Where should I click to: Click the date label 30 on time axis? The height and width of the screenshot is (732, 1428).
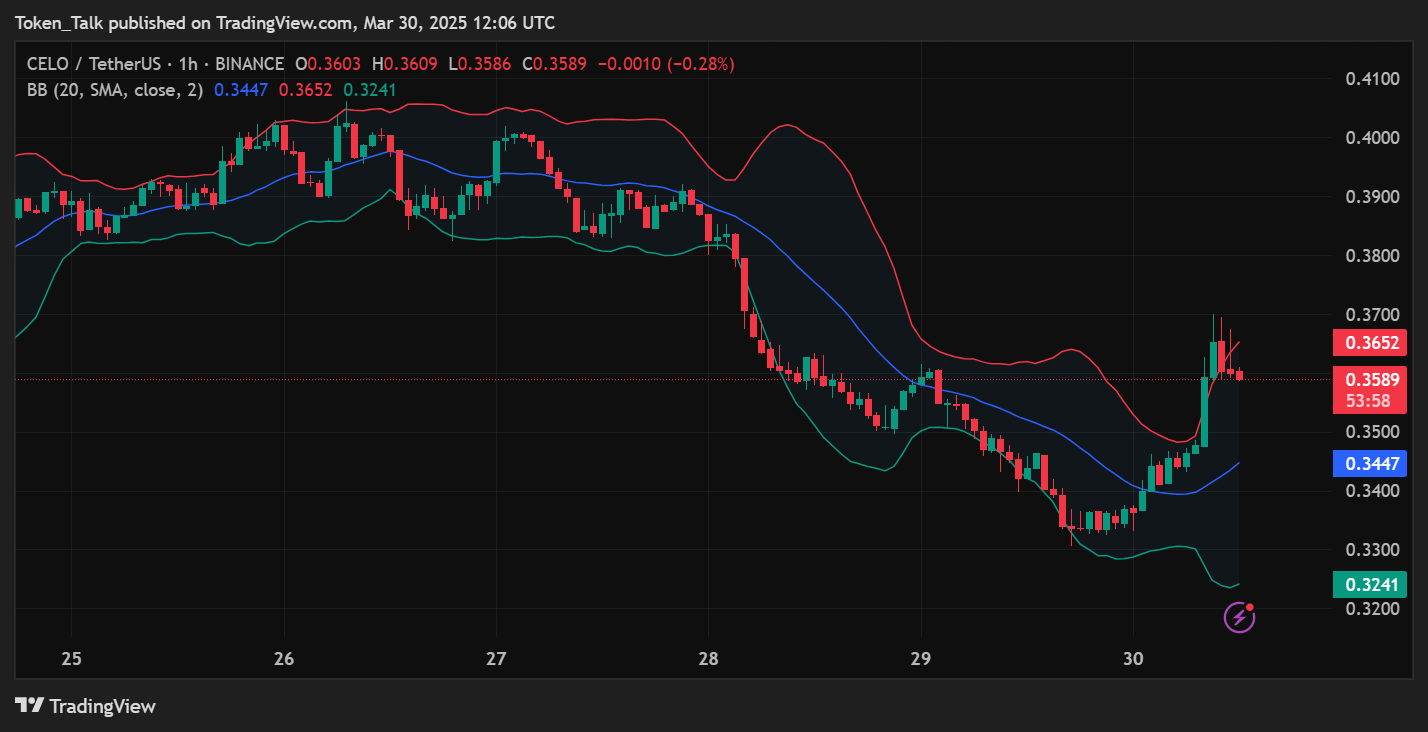pos(1133,659)
